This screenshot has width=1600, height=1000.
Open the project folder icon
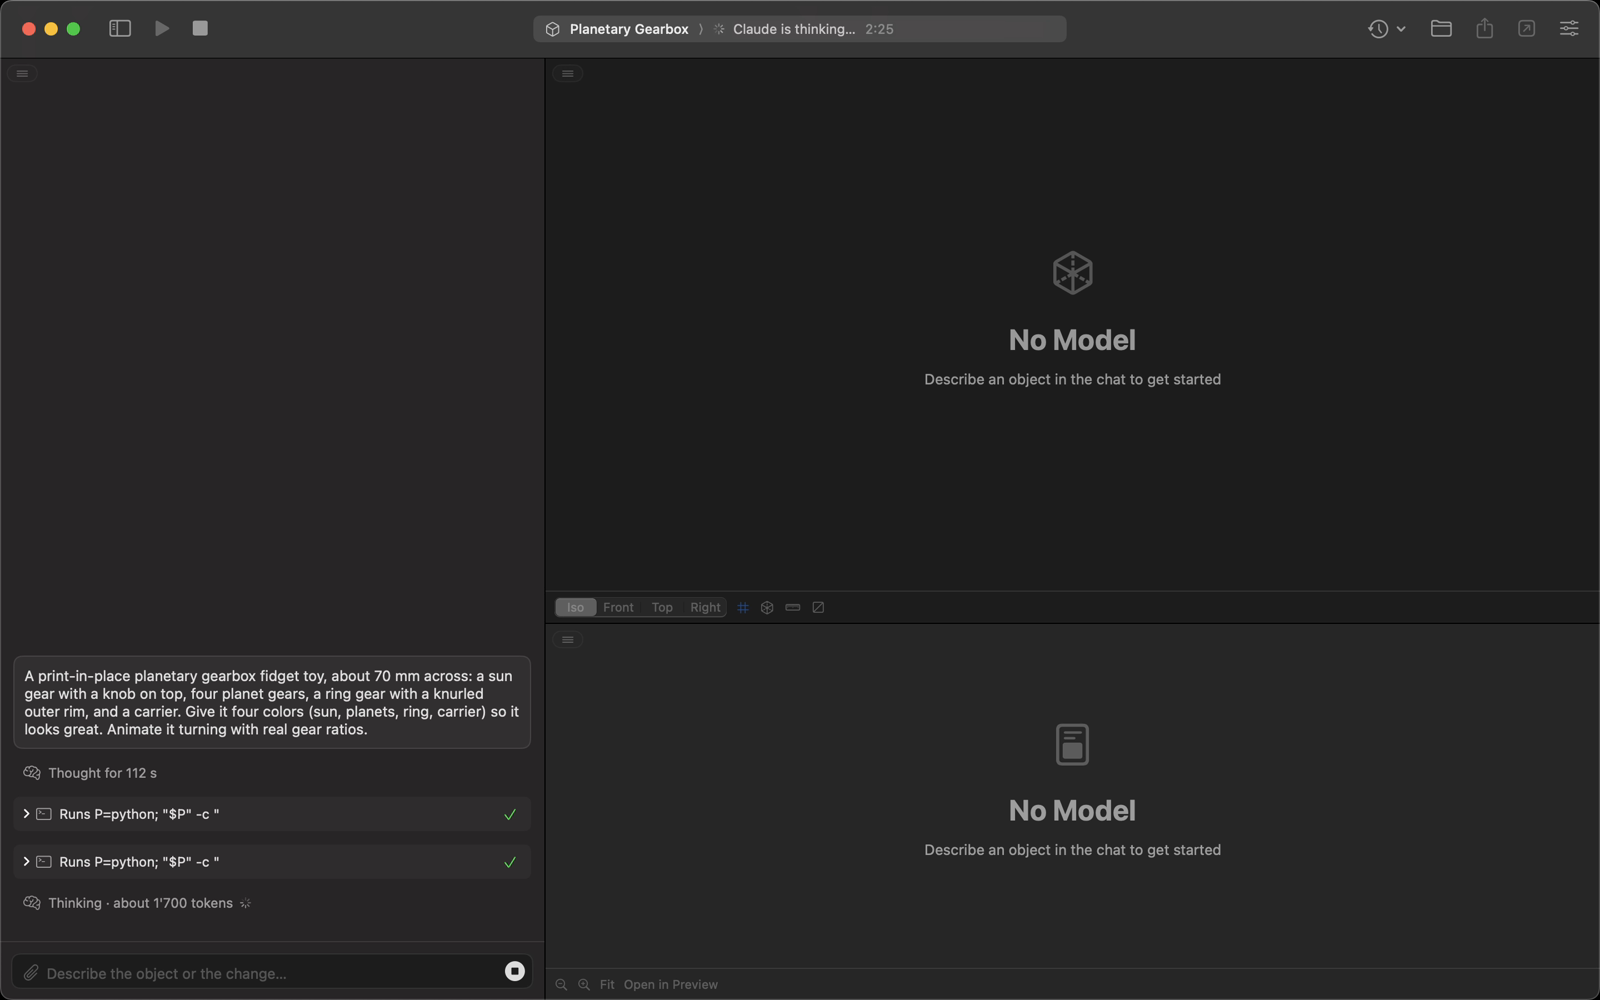tap(1441, 28)
